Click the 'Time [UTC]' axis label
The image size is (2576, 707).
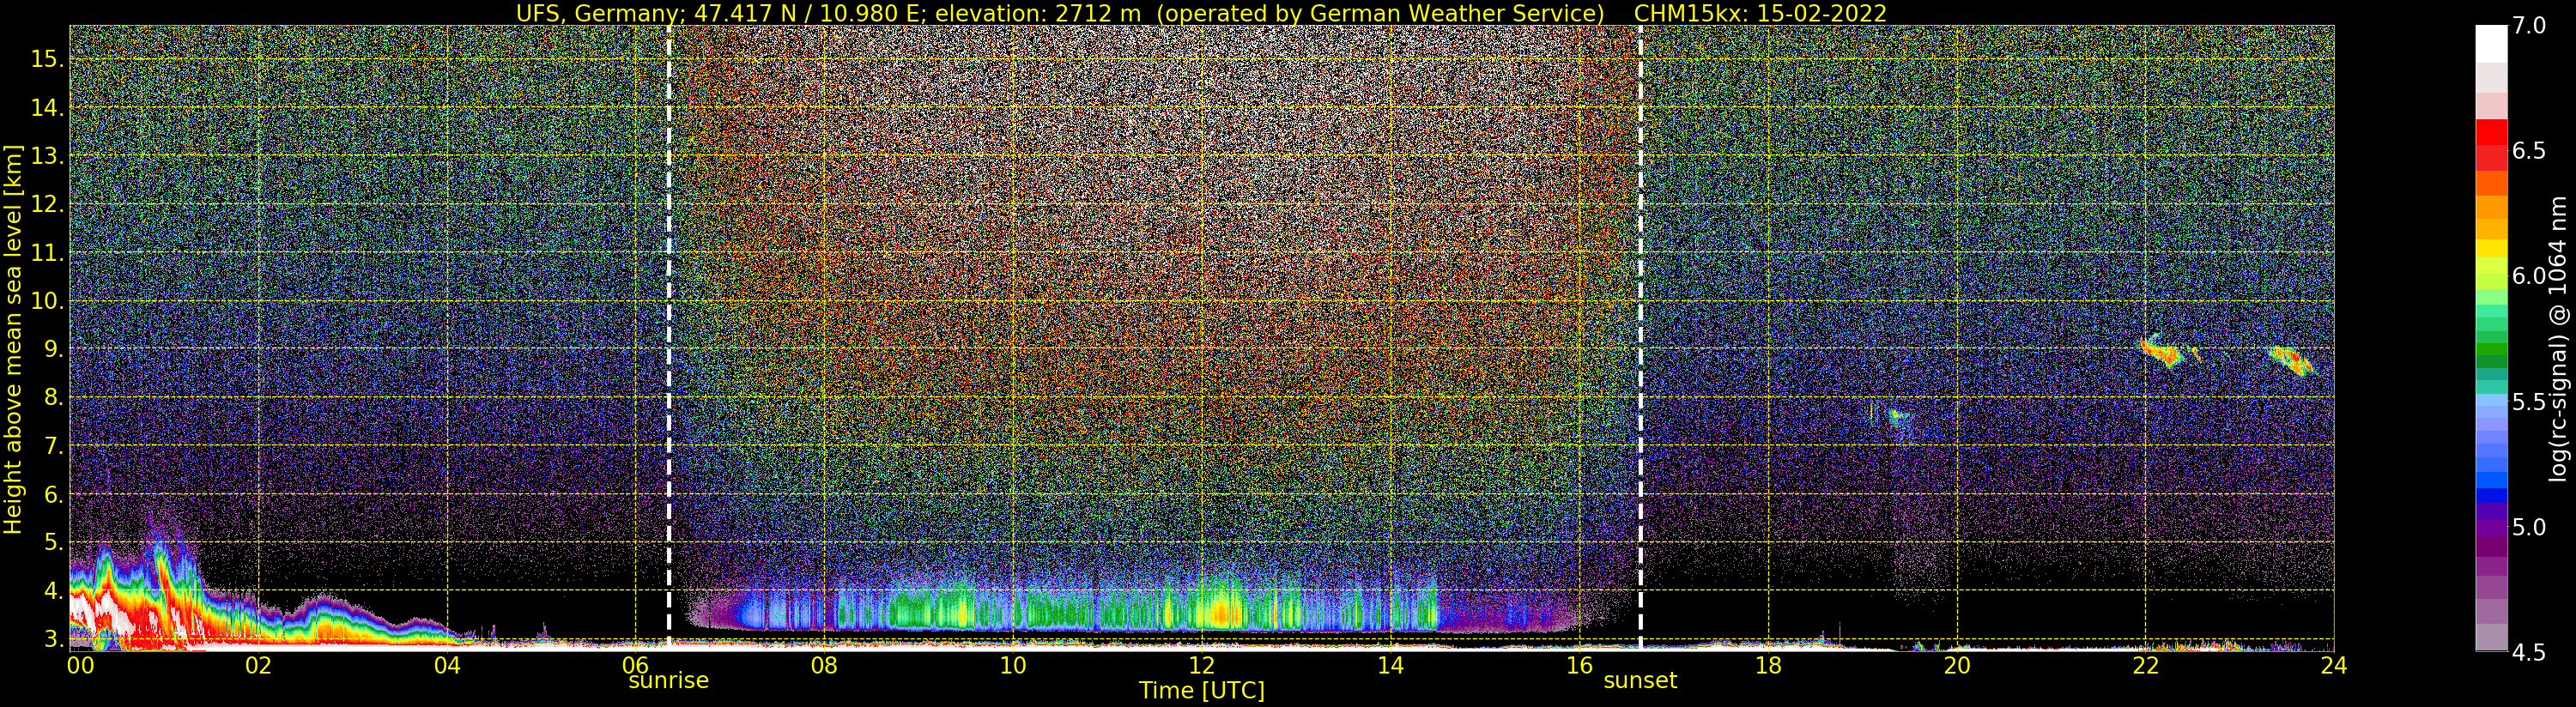[1202, 691]
